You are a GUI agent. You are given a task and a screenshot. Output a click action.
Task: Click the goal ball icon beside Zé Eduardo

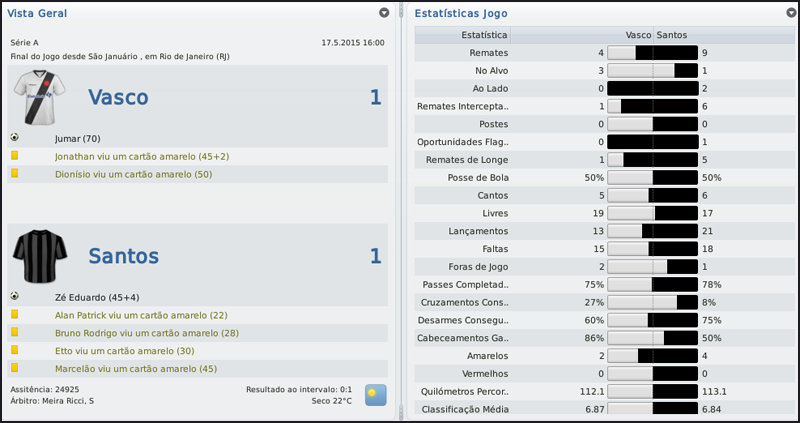point(15,297)
